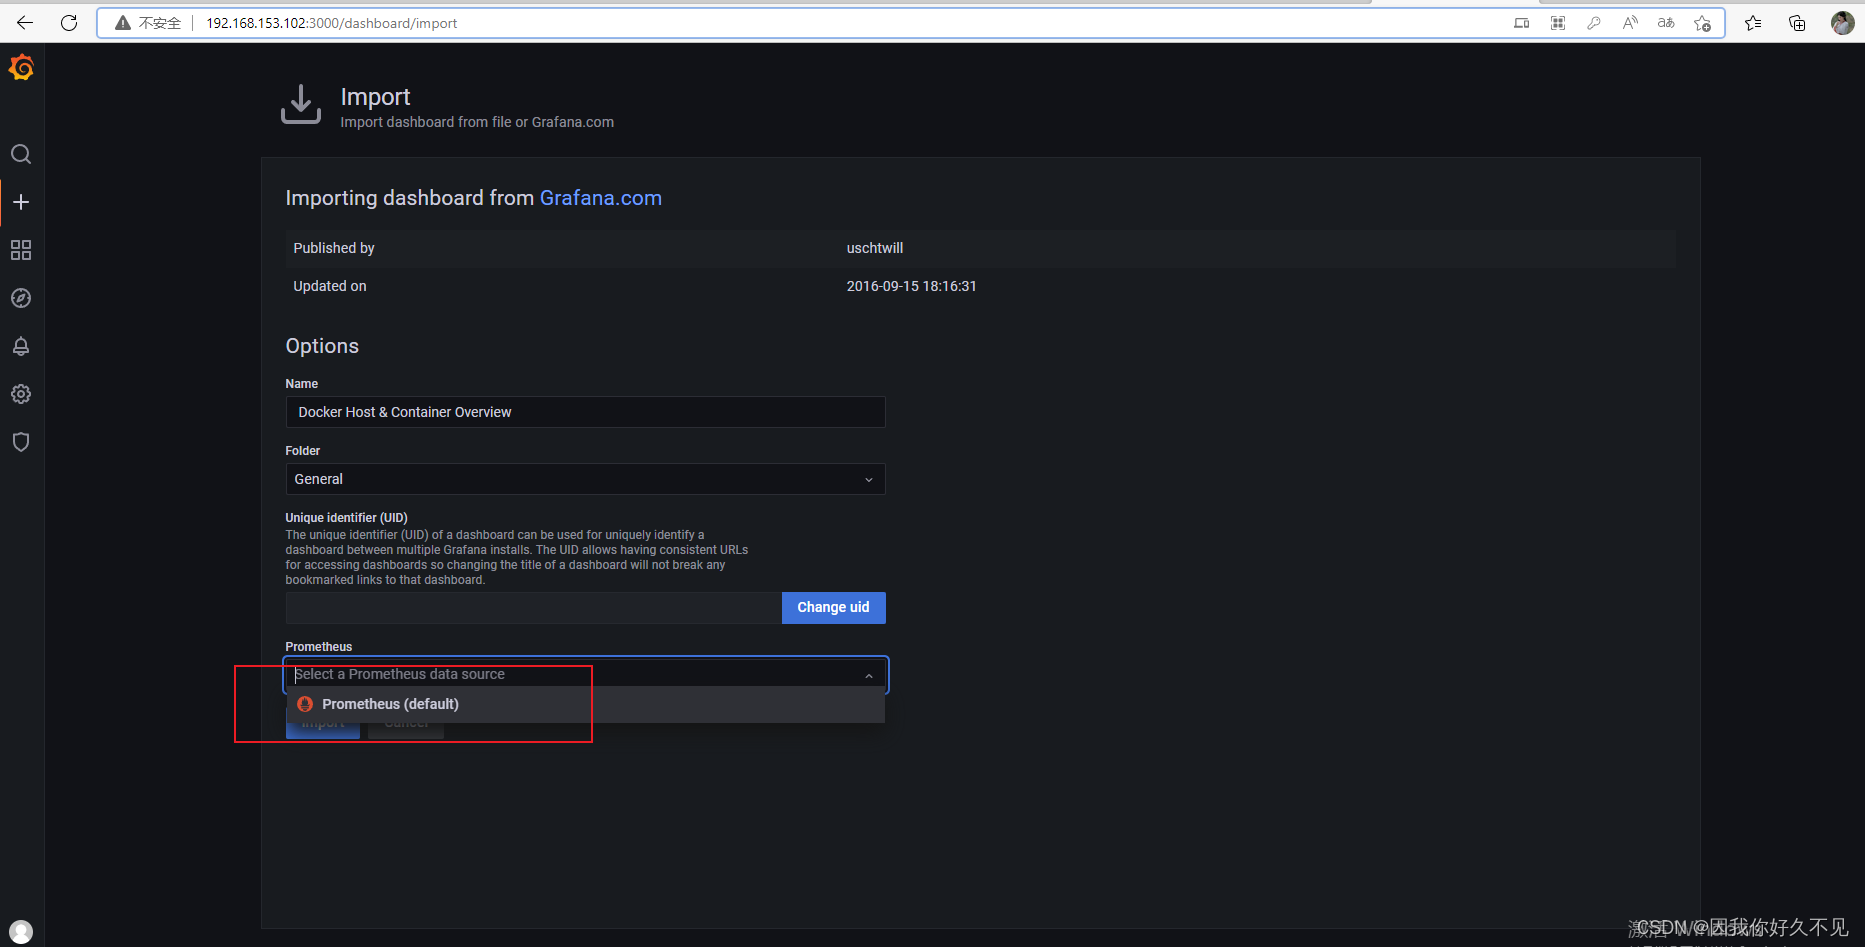The width and height of the screenshot is (1865, 947).
Task: Go back with browser back arrow
Action: (x=25, y=23)
